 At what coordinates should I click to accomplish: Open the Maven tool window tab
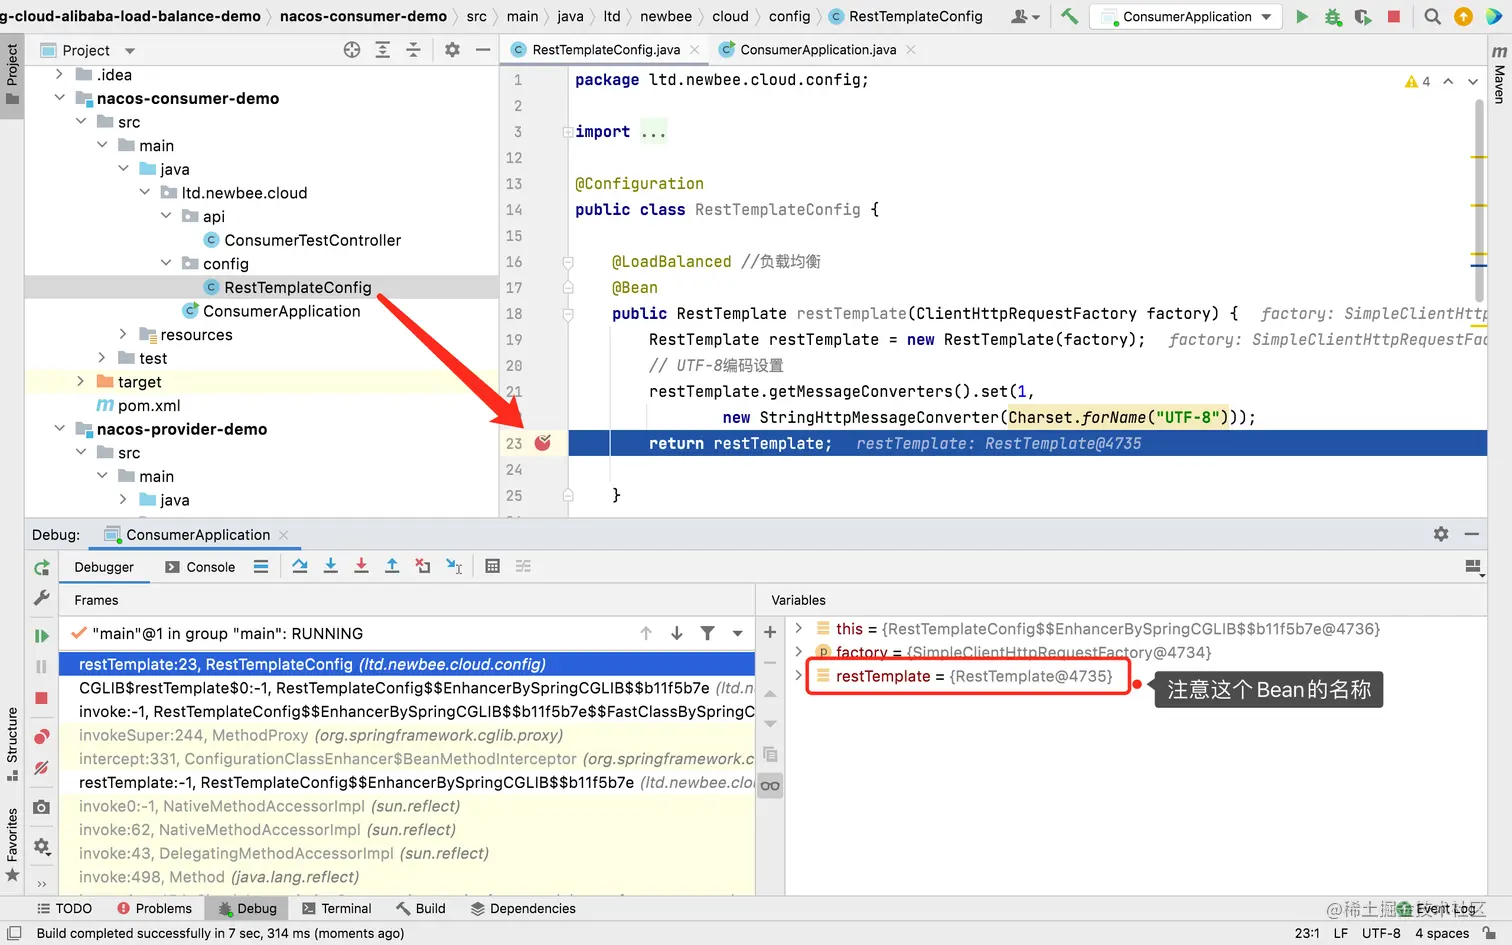pos(1499,75)
